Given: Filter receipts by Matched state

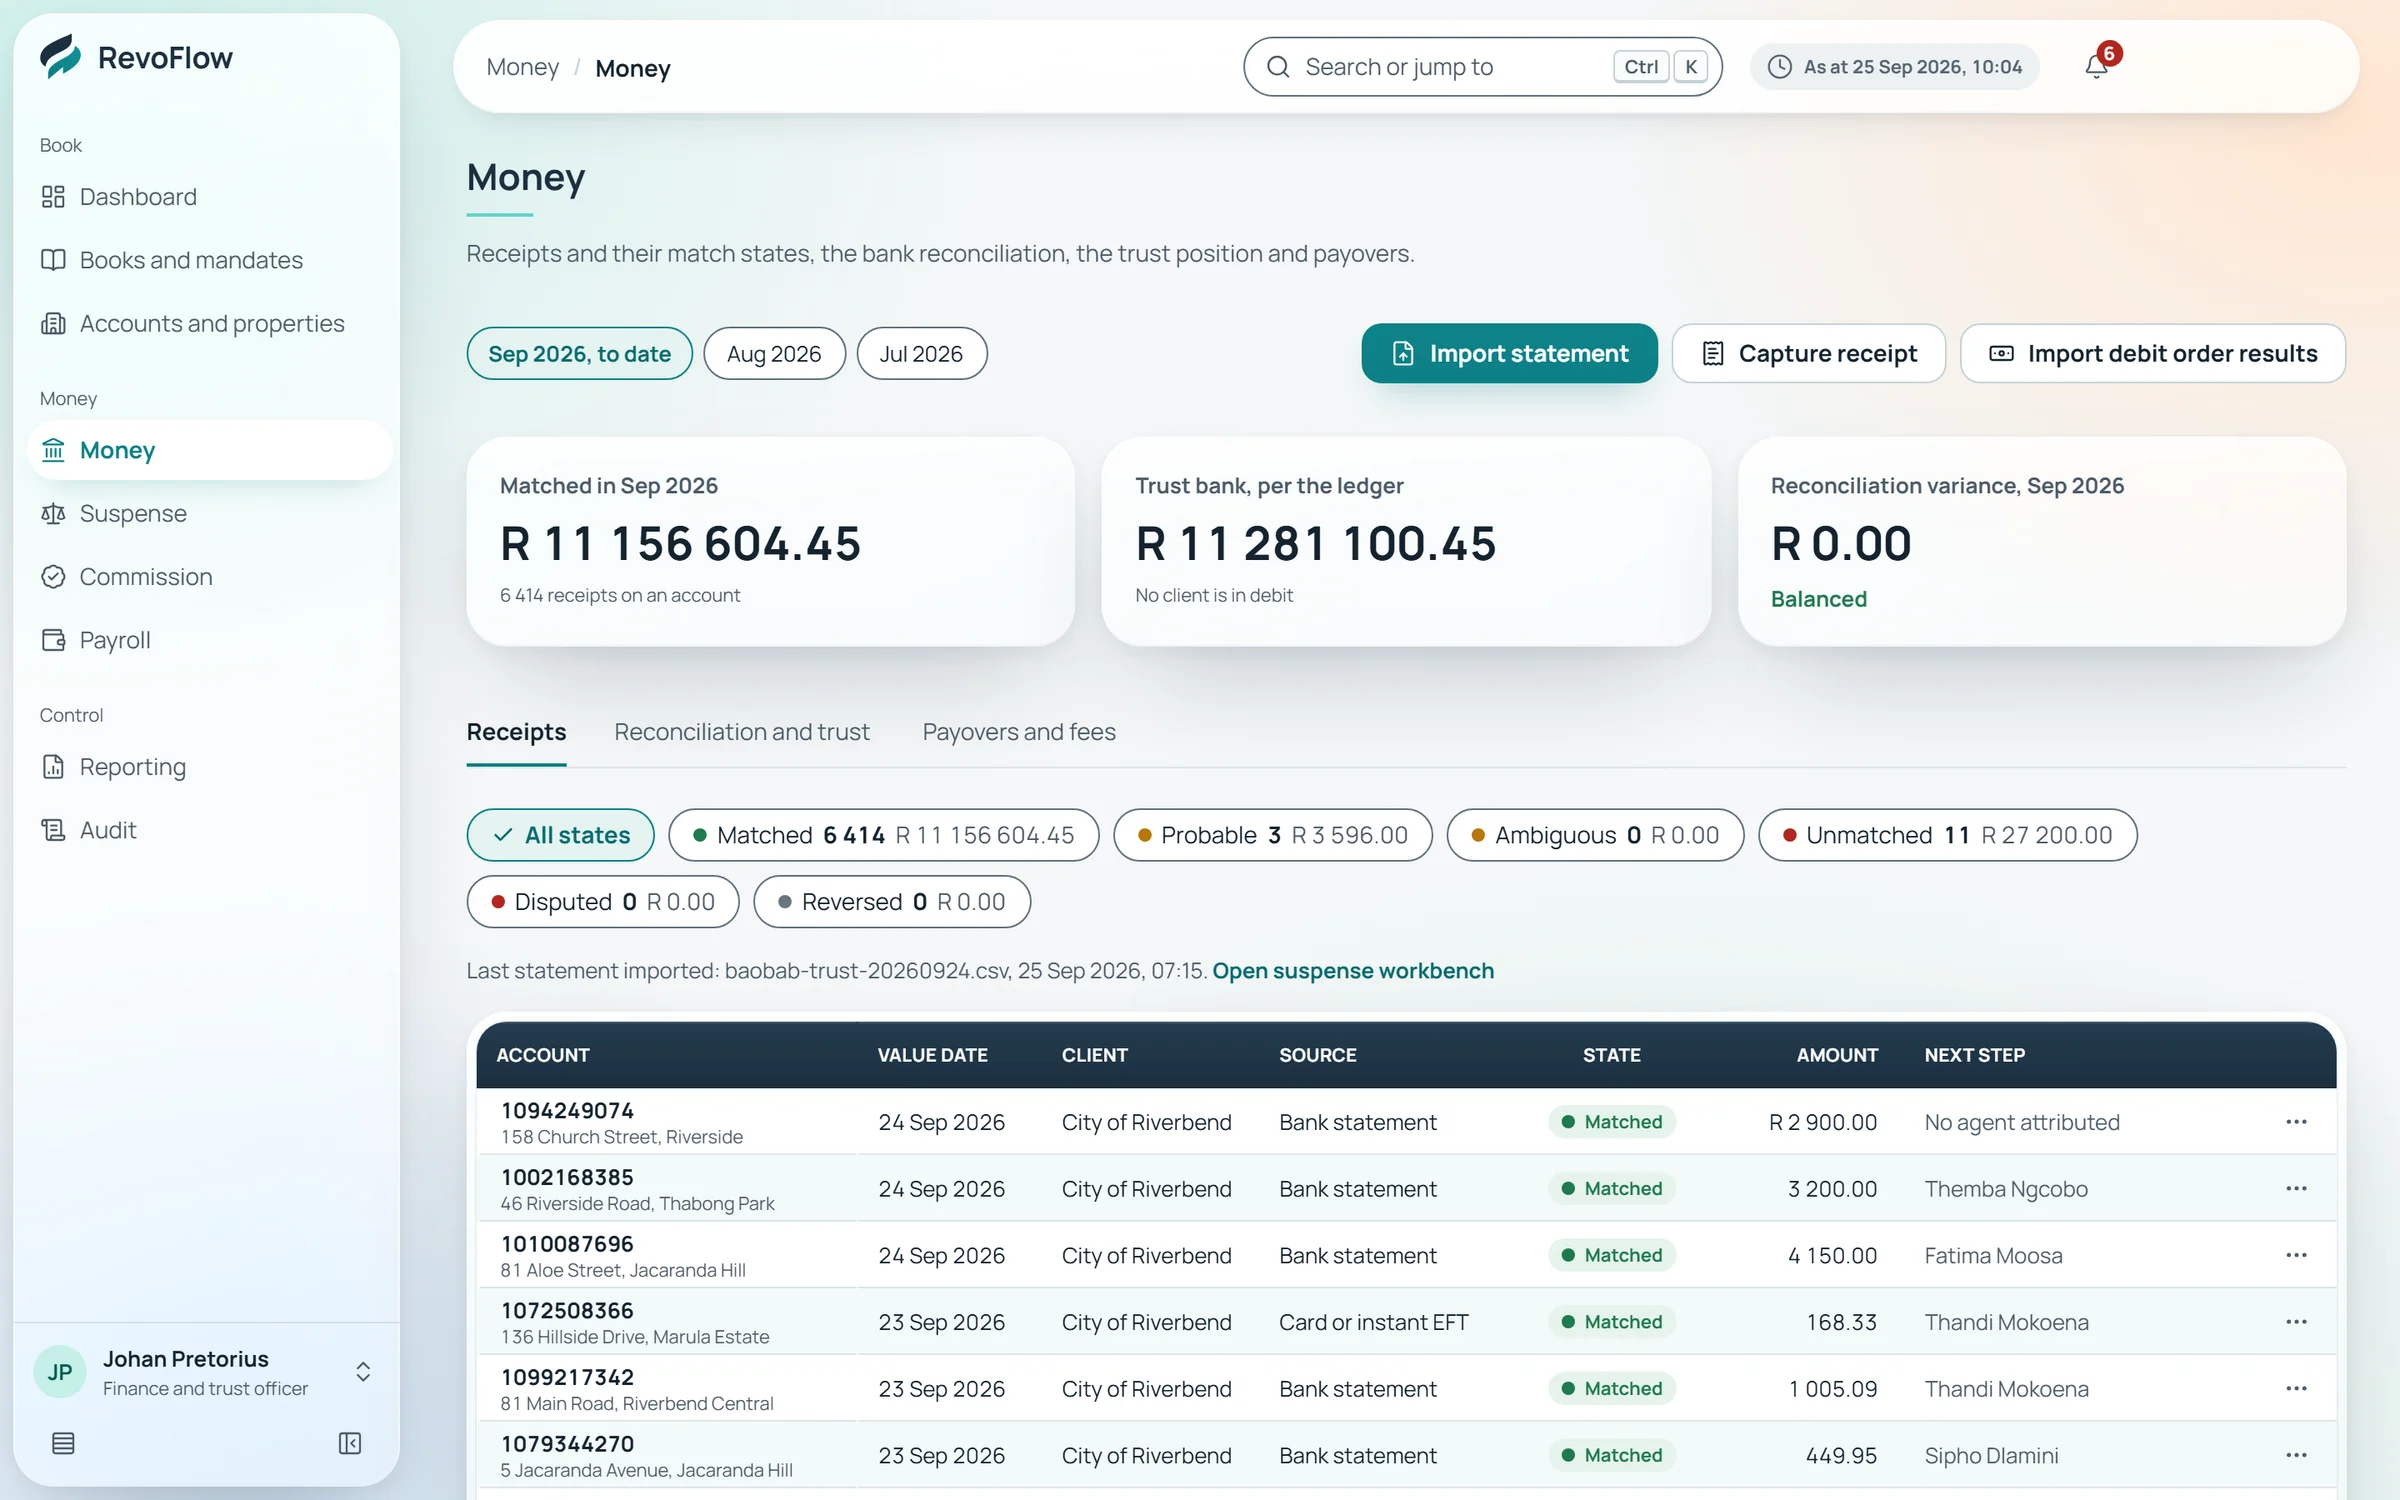Looking at the screenshot, I should coord(883,835).
